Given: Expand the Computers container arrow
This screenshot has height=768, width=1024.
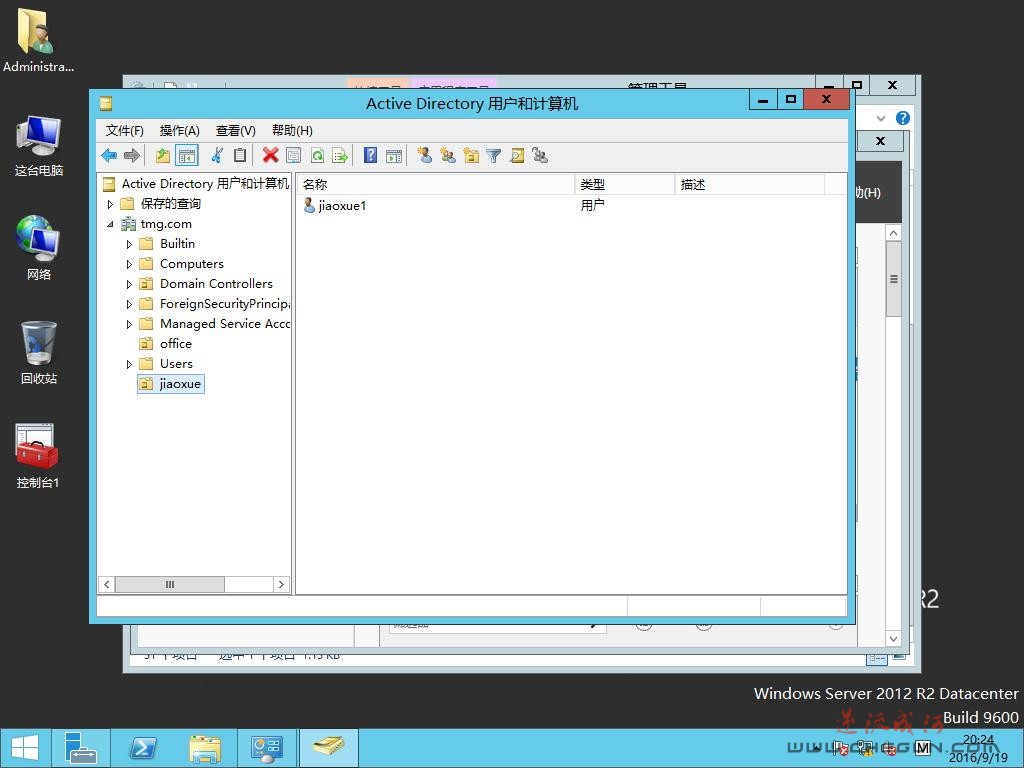Looking at the screenshot, I should (x=129, y=264).
